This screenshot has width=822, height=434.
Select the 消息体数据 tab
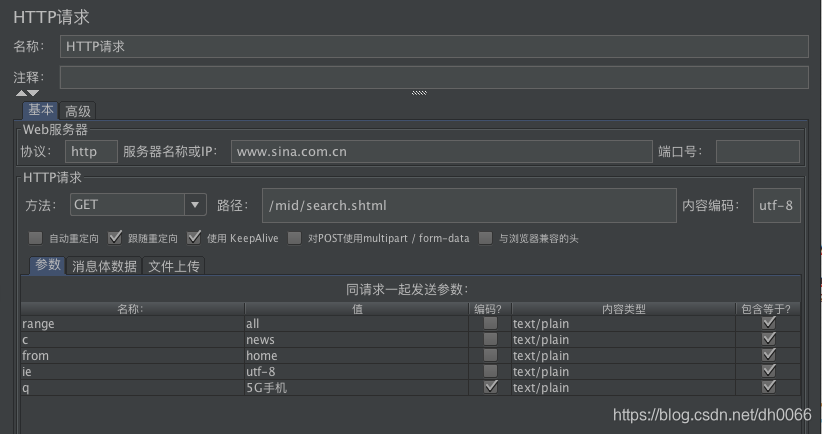click(104, 266)
